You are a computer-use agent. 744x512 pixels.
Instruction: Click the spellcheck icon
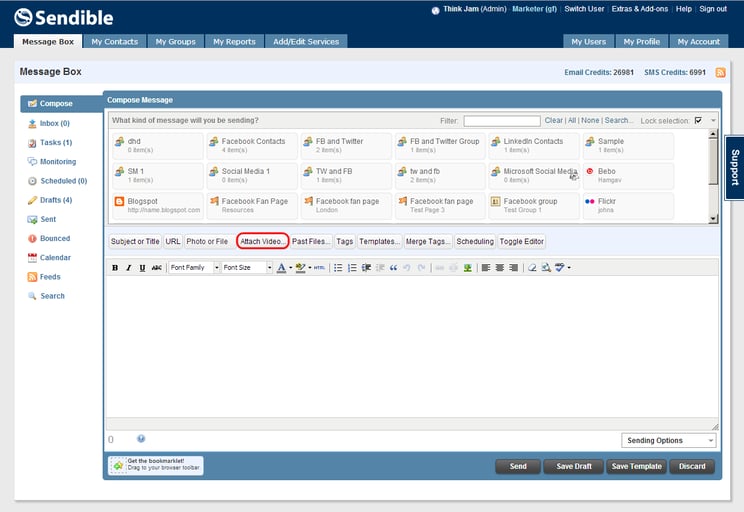click(x=559, y=268)
